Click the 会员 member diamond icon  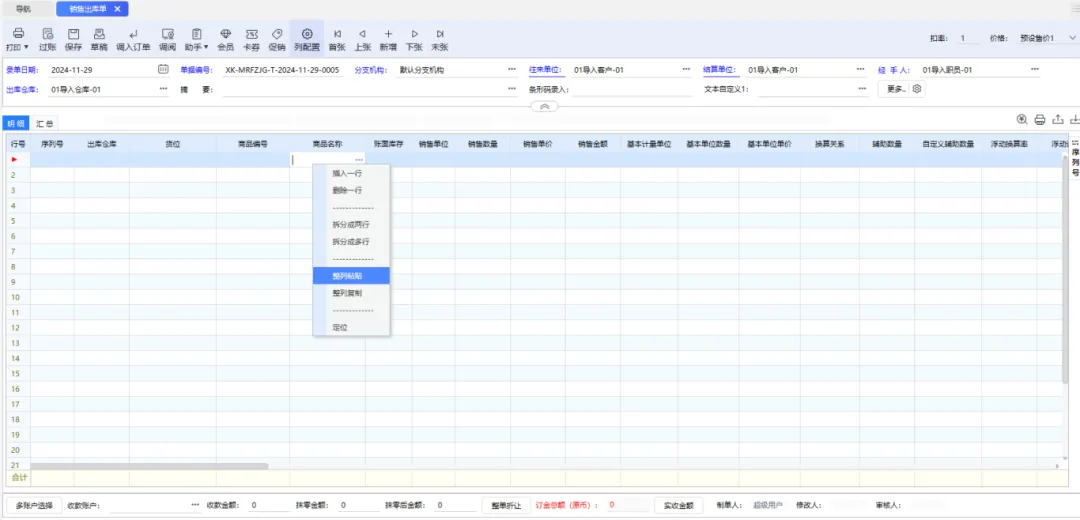point(225,40)
